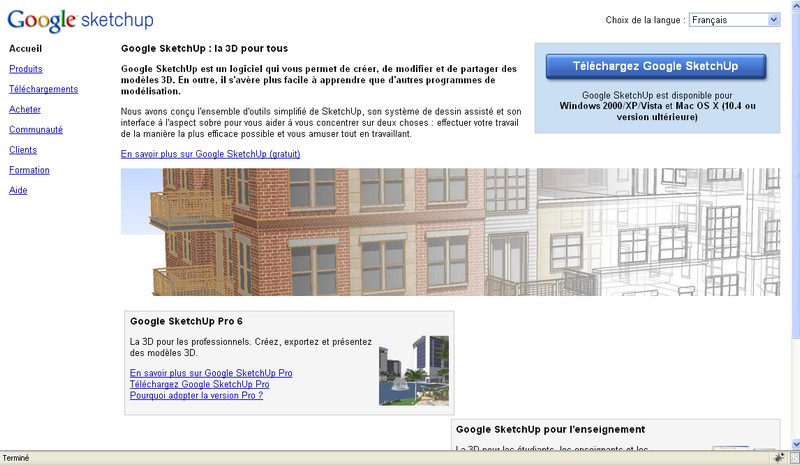Click the Téléchargez Google SketchUp button
The width and height of the screenshot is (800, 465).
click(656, 66)
